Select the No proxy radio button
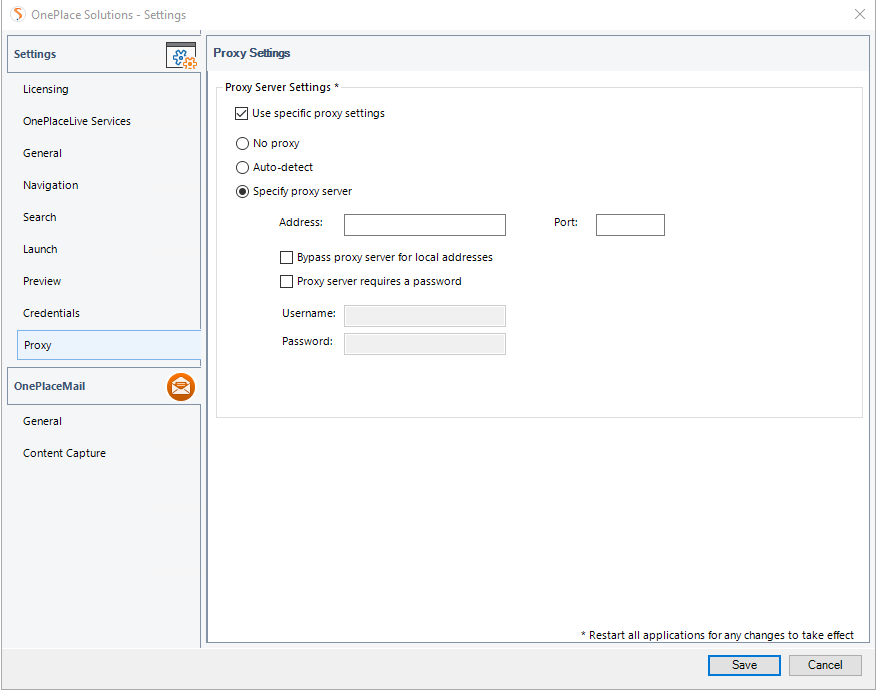The image size is (879, 694). [242, 144]
